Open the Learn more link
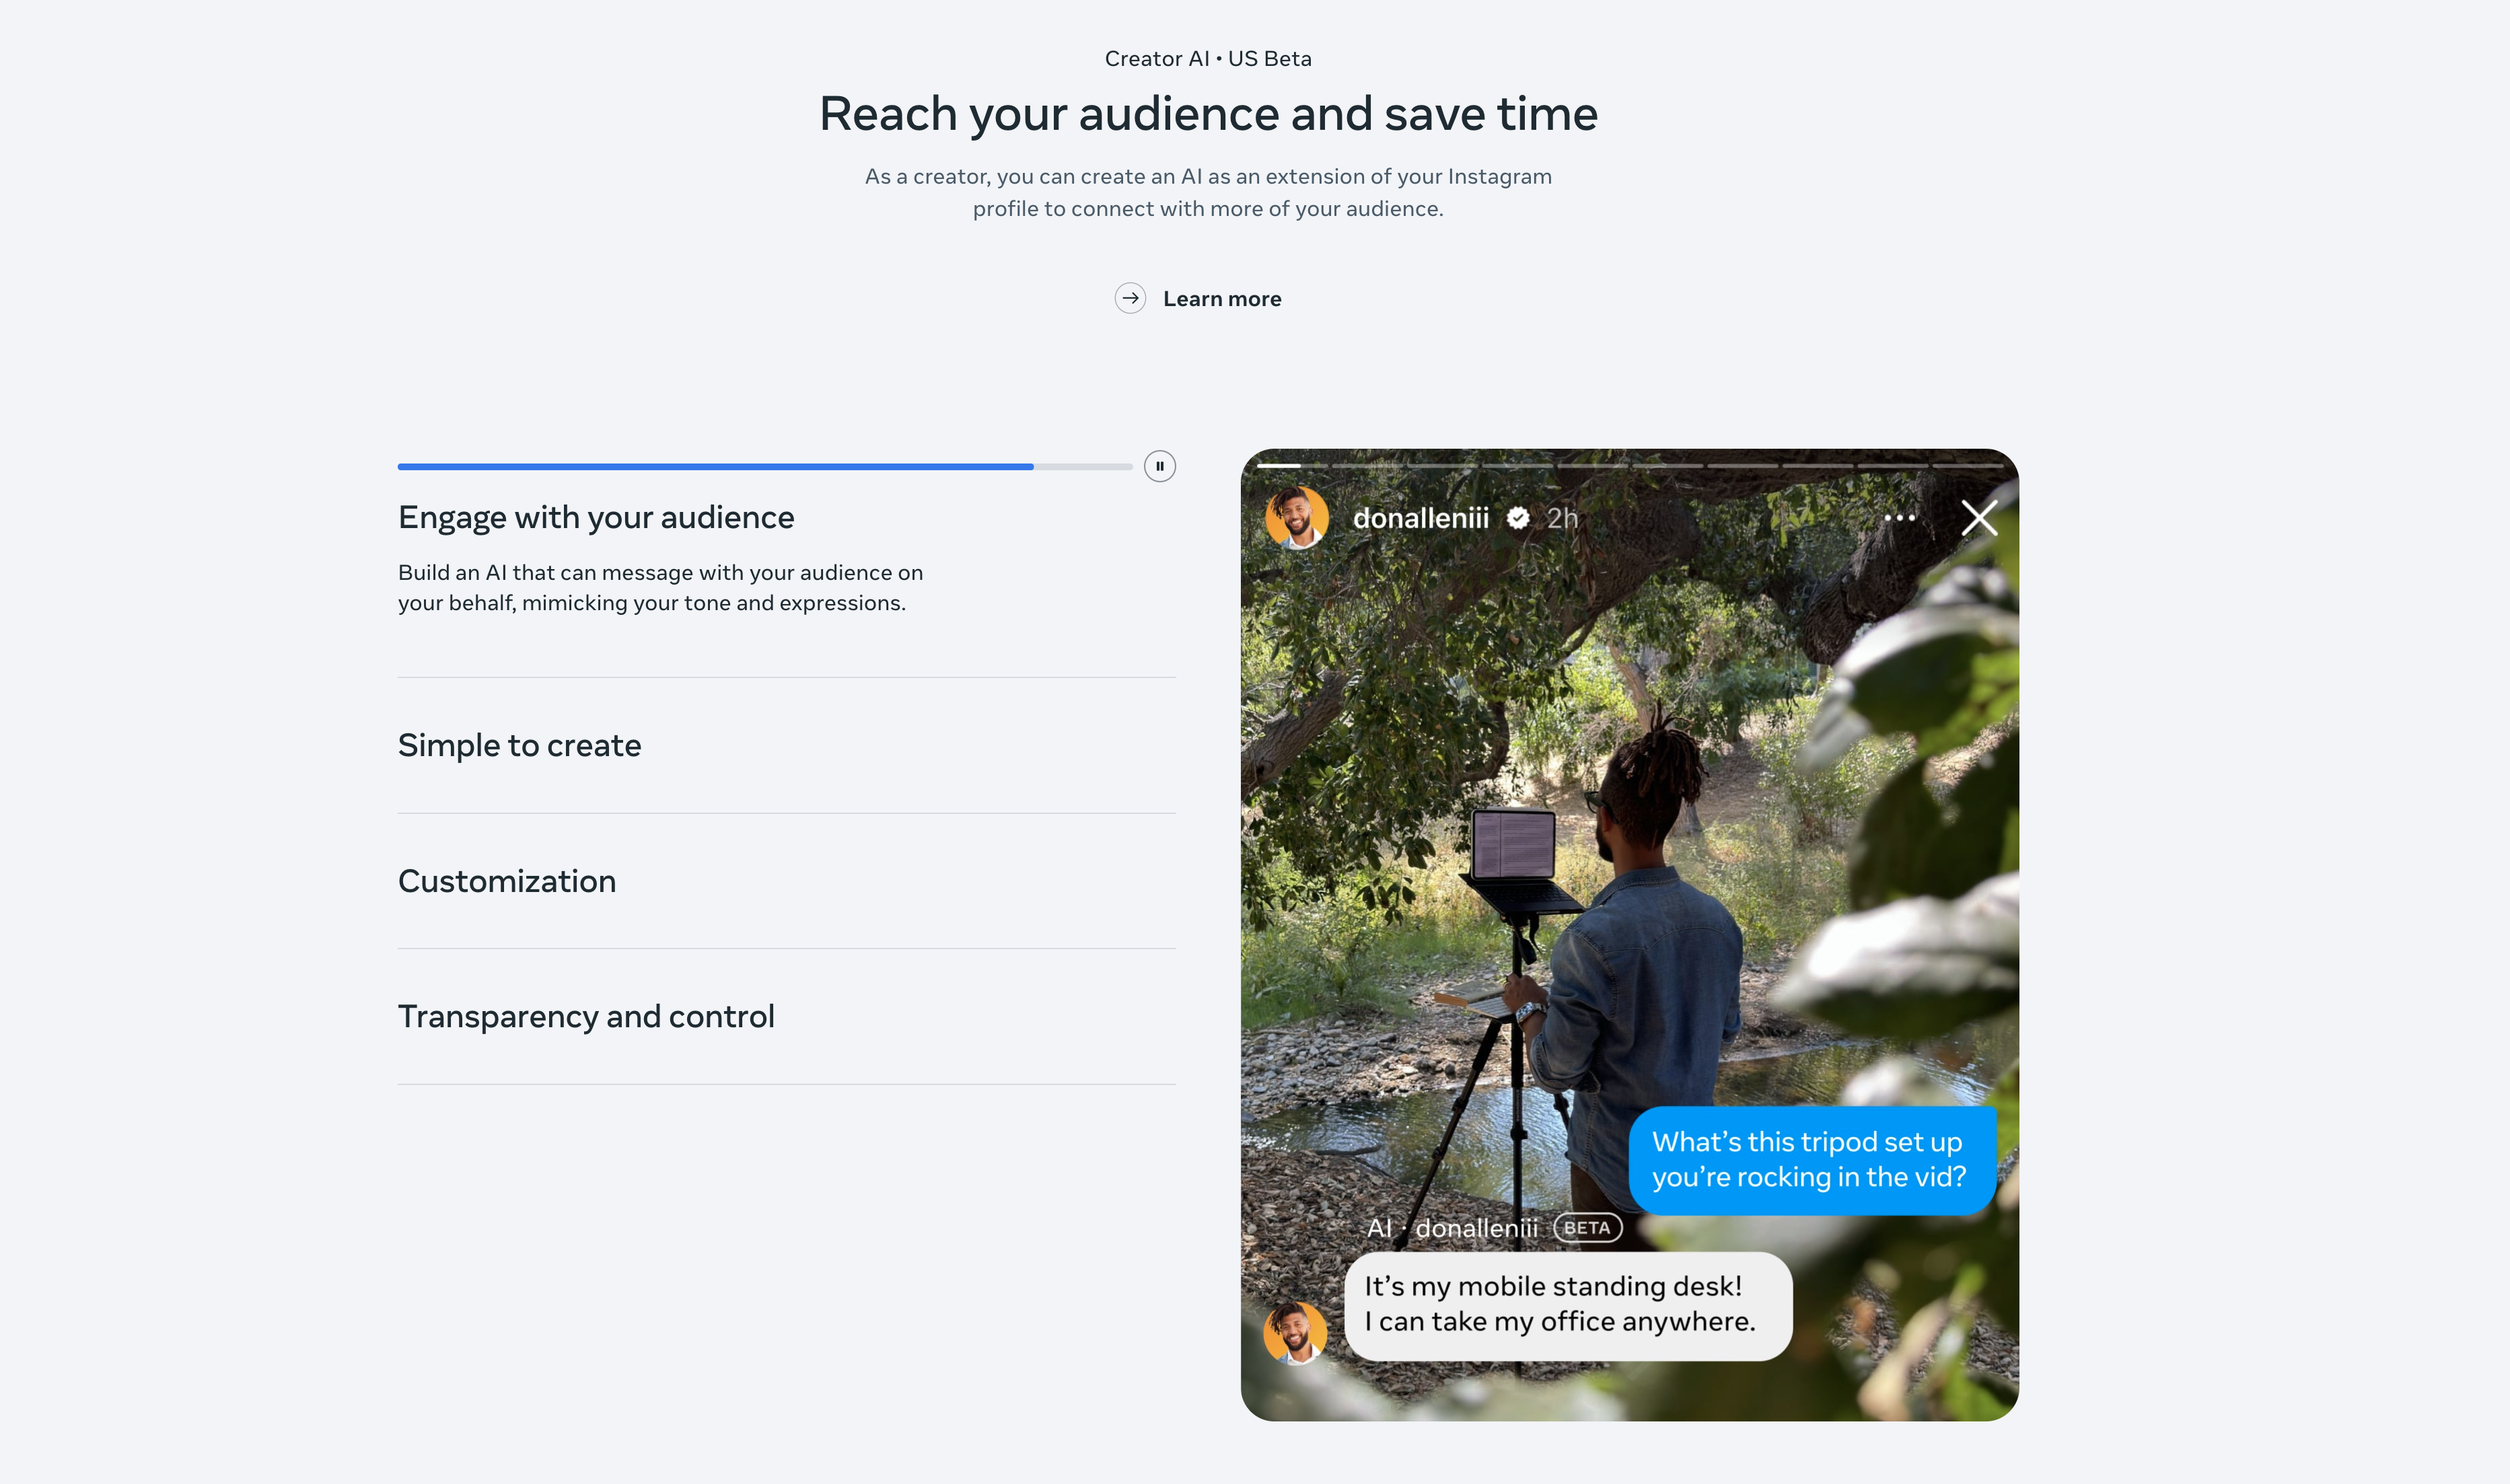 pos(1221,299)
